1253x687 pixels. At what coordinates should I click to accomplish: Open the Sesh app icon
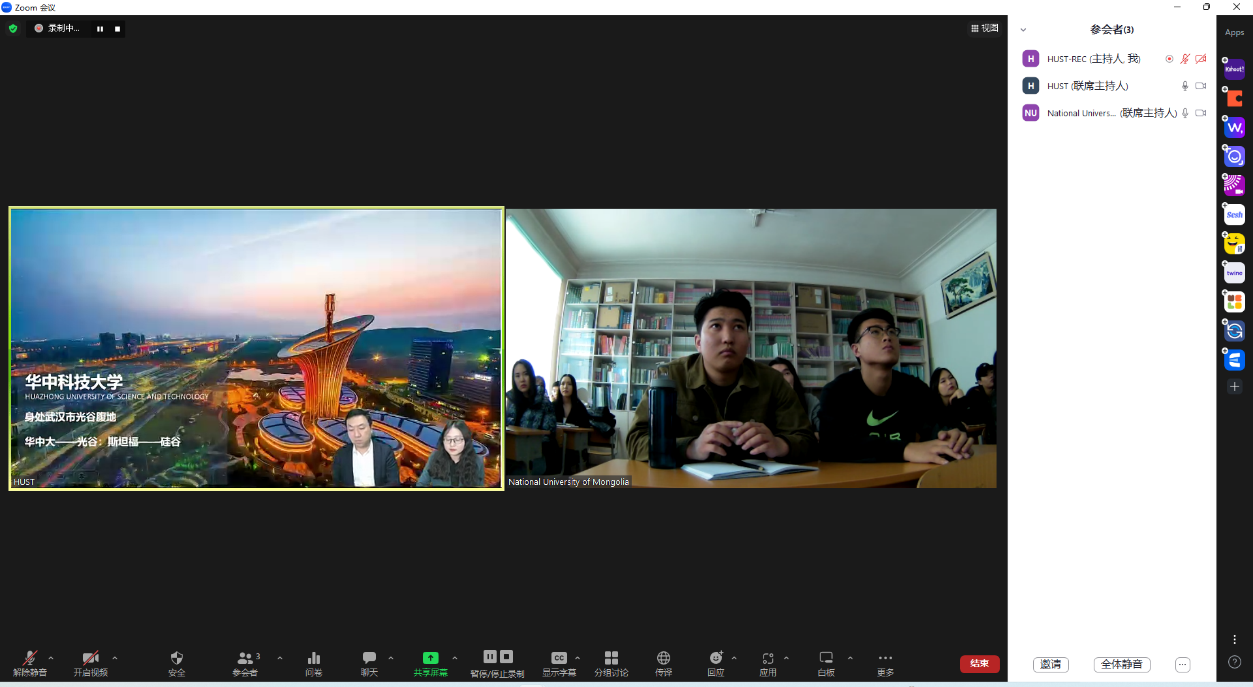point(1235,214)
